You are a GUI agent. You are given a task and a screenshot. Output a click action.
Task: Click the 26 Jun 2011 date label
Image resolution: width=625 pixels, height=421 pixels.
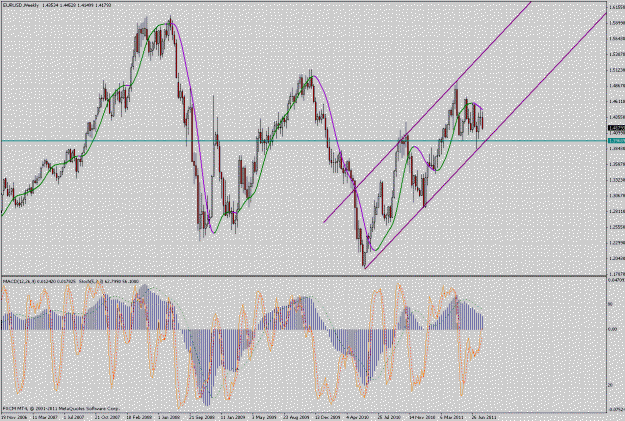tap(483, 417)
